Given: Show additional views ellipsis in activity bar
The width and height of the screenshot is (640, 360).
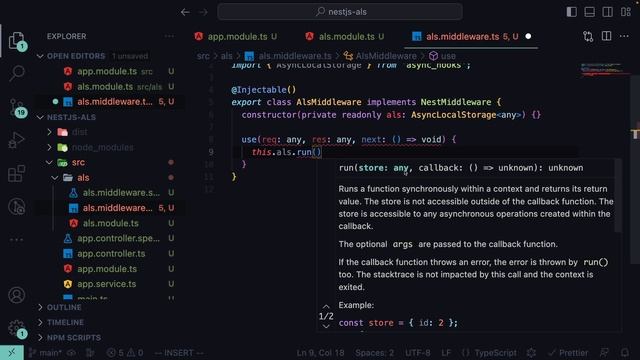Looking at the screenshot, I should (16, 240).
